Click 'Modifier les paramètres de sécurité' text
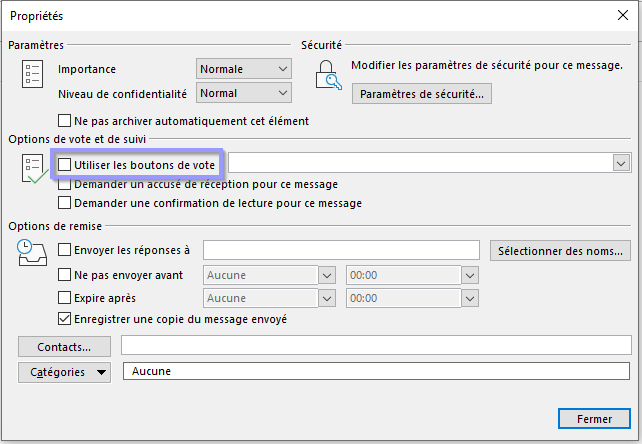The width and height of the screenshot is (642, 444). tap(487, 66)
